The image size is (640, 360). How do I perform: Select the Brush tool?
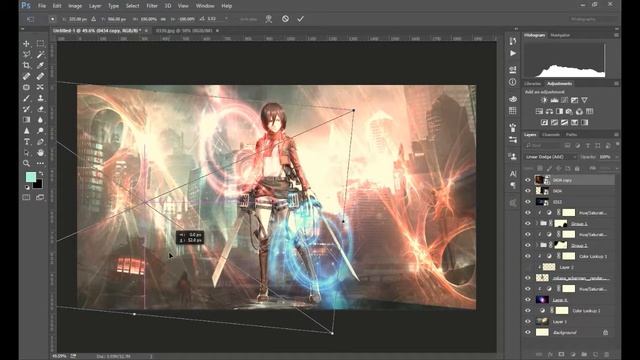point(27,98)
